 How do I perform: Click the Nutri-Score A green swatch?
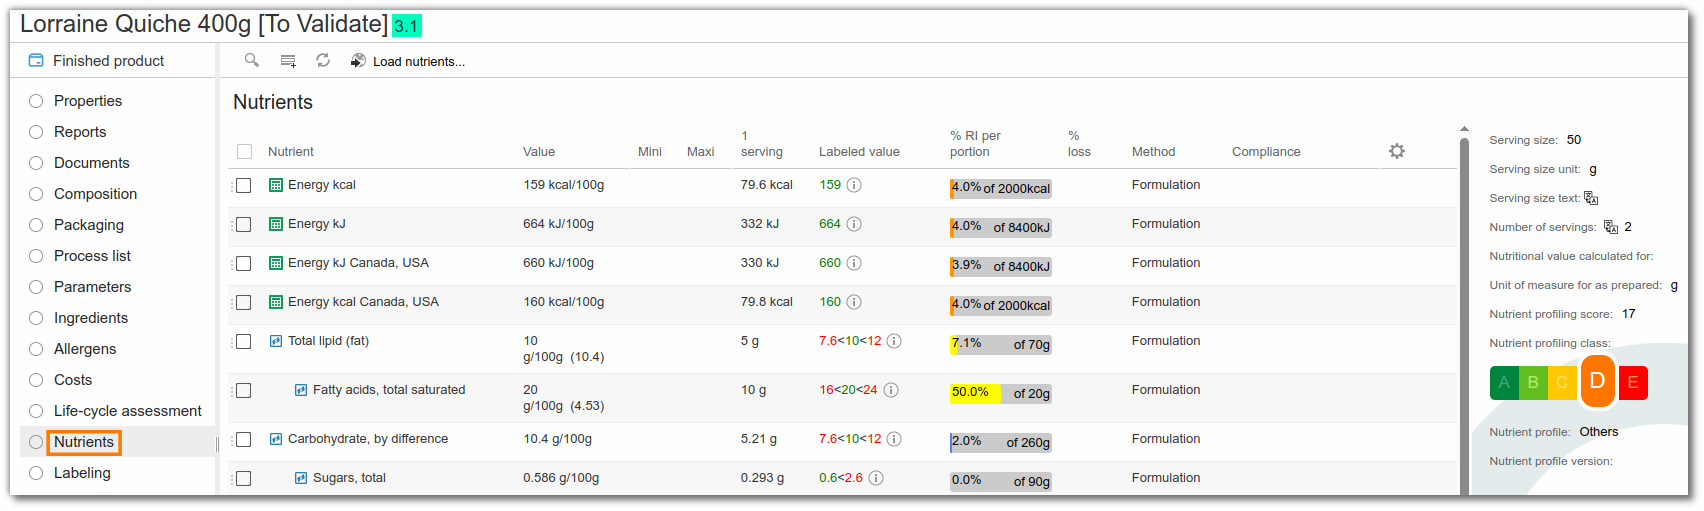(1504, 383)
